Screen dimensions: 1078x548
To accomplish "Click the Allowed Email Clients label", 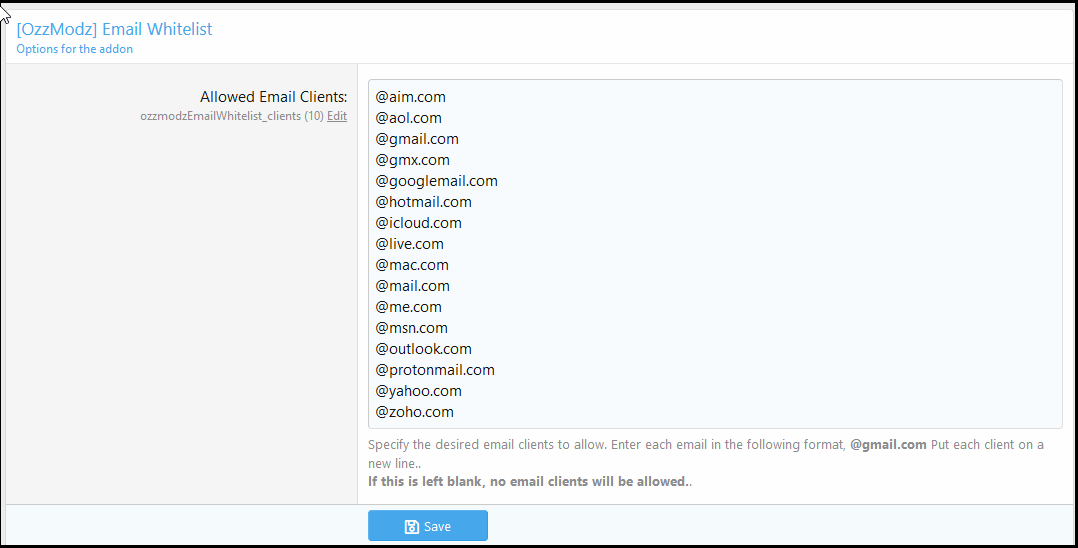I will click(274, 97).
